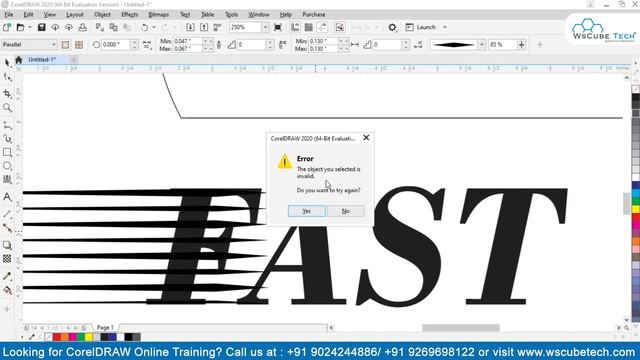640x360 pixels.
Task: Pick the red swatch in the document palette
Action: point(57,337)
